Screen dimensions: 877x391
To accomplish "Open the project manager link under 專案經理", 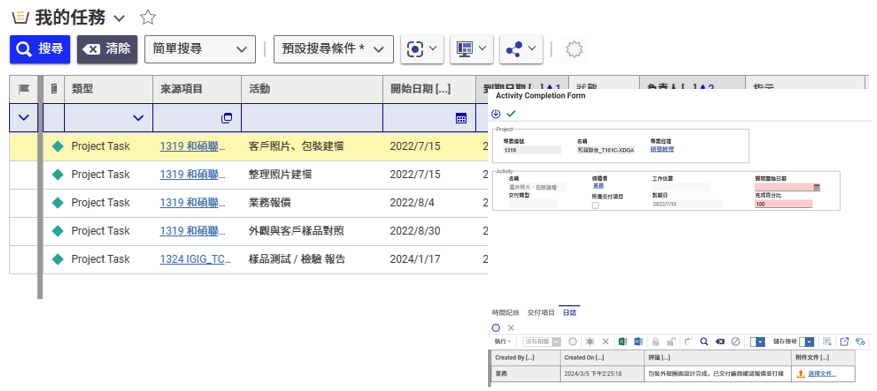I will (662, 150).
